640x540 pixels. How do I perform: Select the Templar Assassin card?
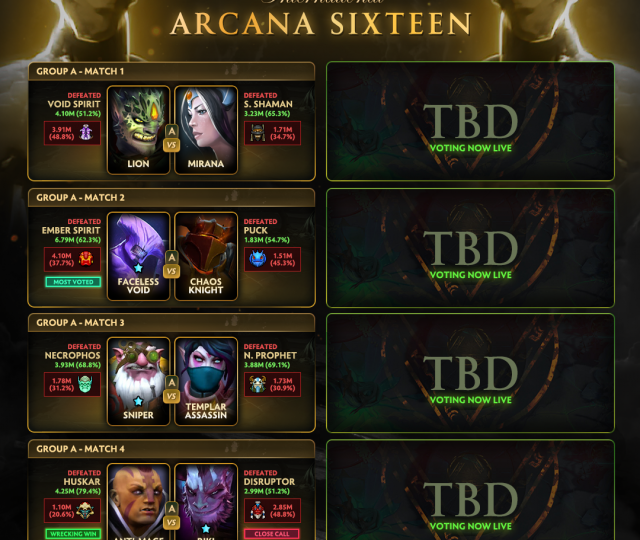coord(206,381)
